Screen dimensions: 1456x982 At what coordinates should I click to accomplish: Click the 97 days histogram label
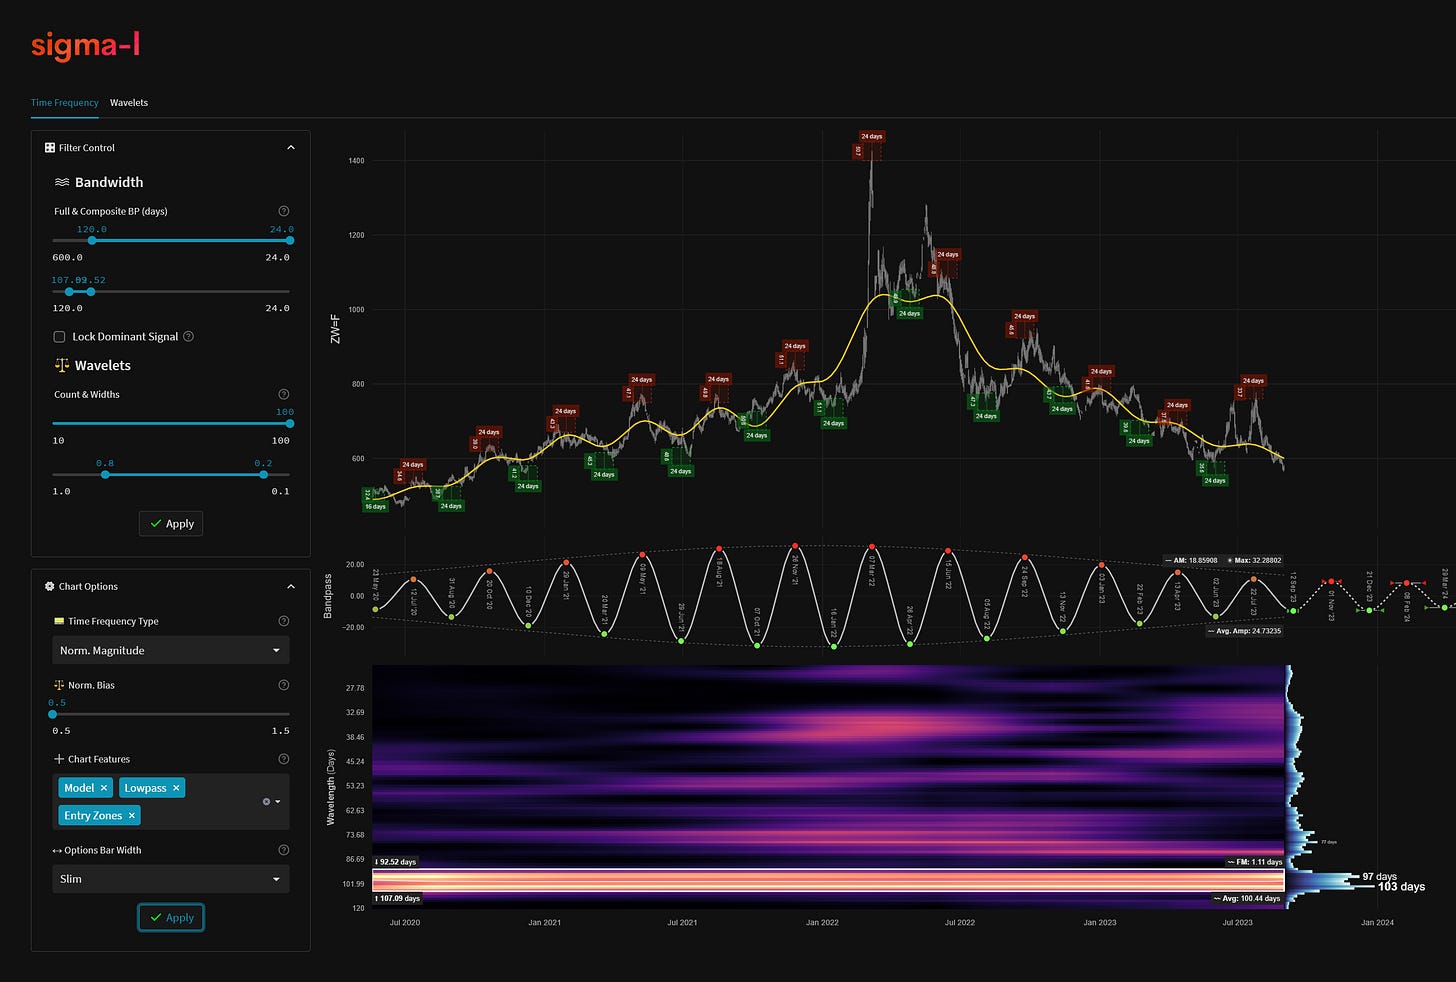tap(1379, 877)
